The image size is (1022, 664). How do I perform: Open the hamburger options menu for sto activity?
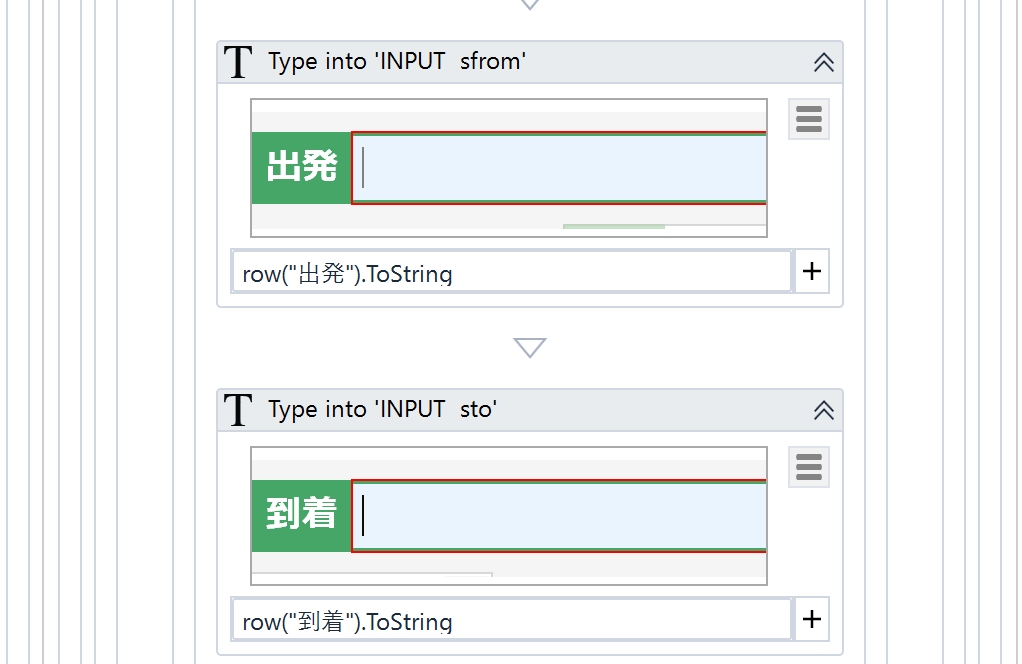pos(809,467)
